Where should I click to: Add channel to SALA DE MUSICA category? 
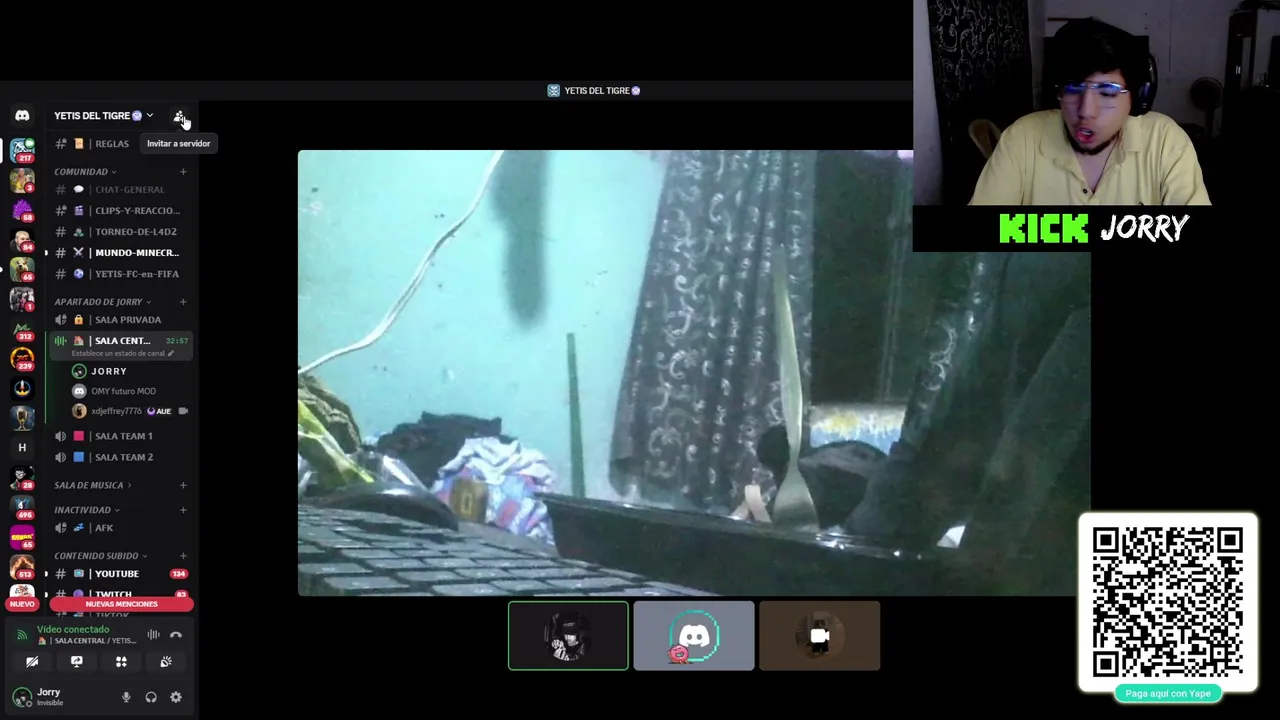click(x=183, y=485)
